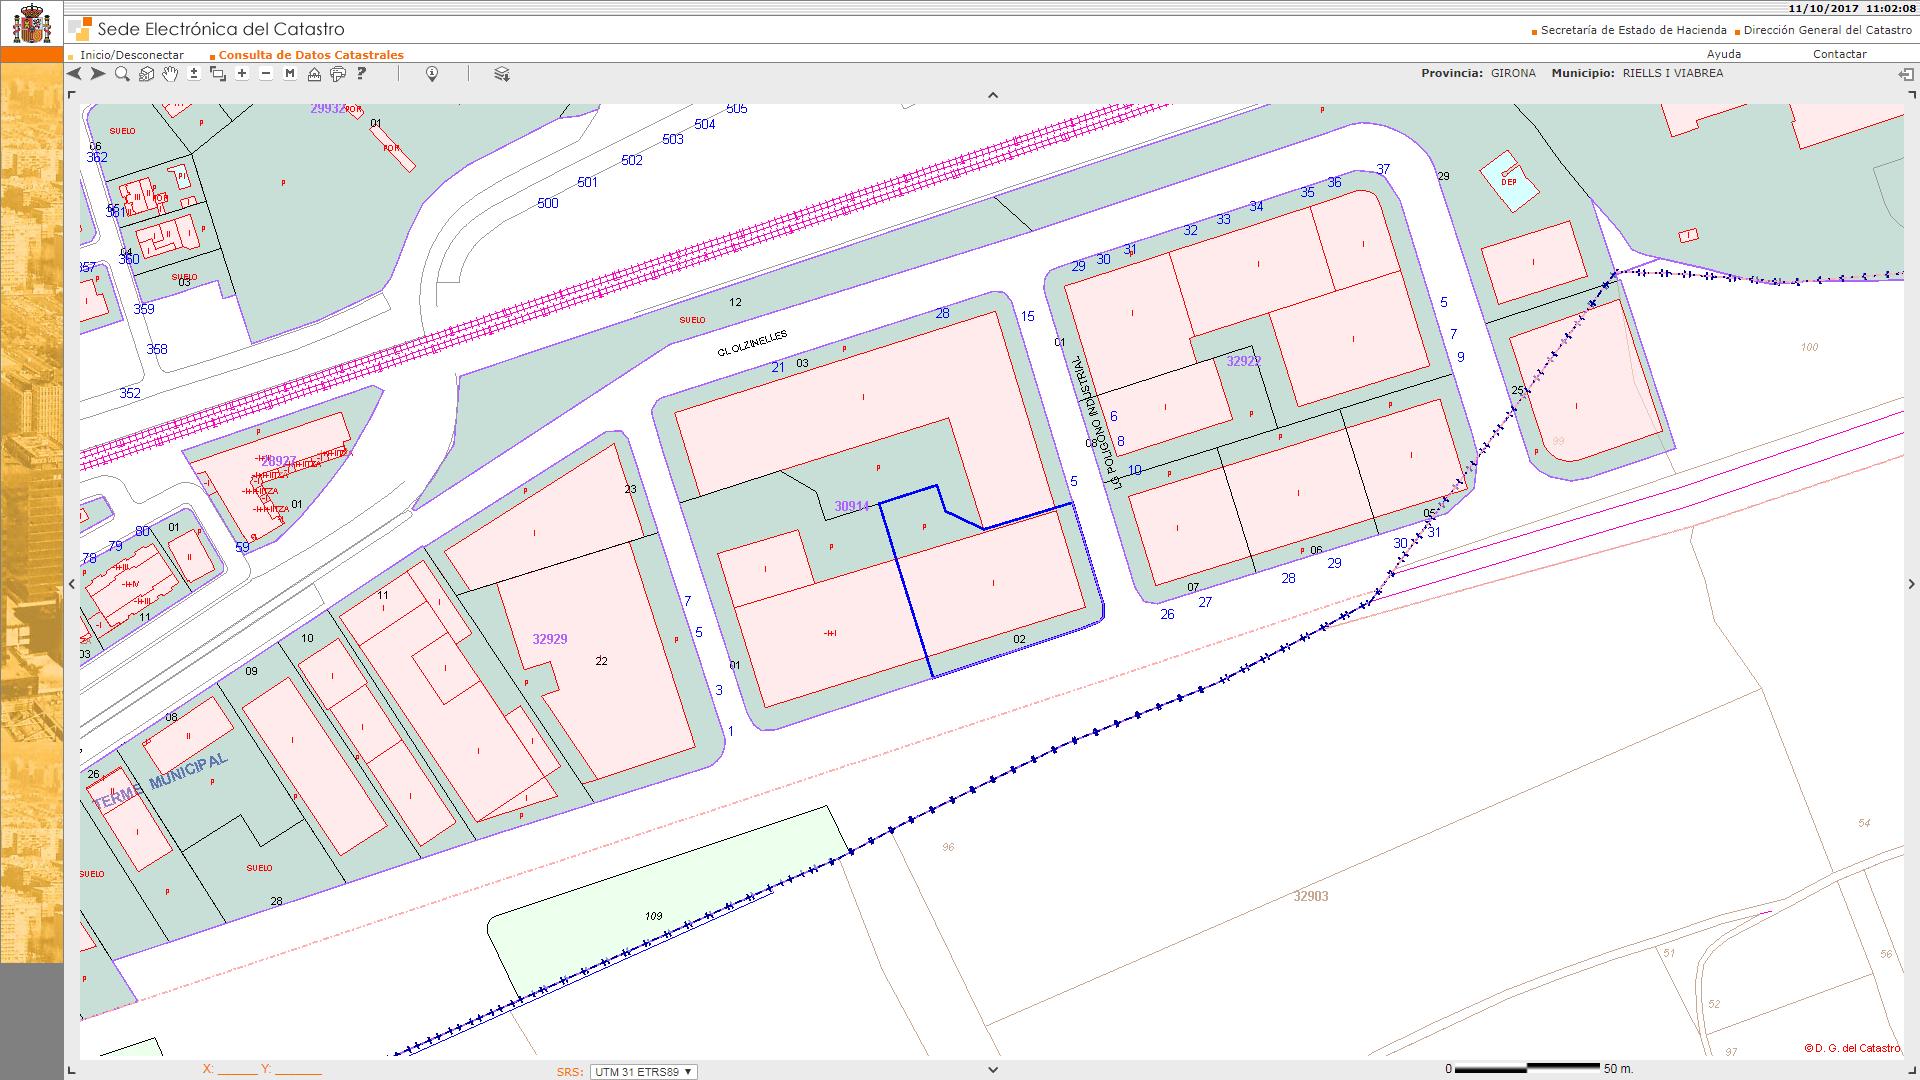Click the print map icon

tap(338, 74)
